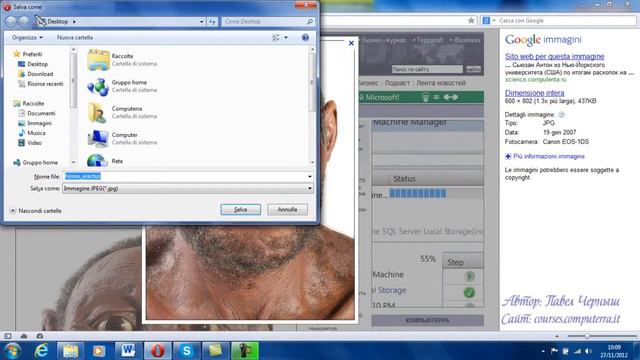Click the Google search engine icon in the browser
The width and height of the screenshot is (640, 360).
coord(486,20)
